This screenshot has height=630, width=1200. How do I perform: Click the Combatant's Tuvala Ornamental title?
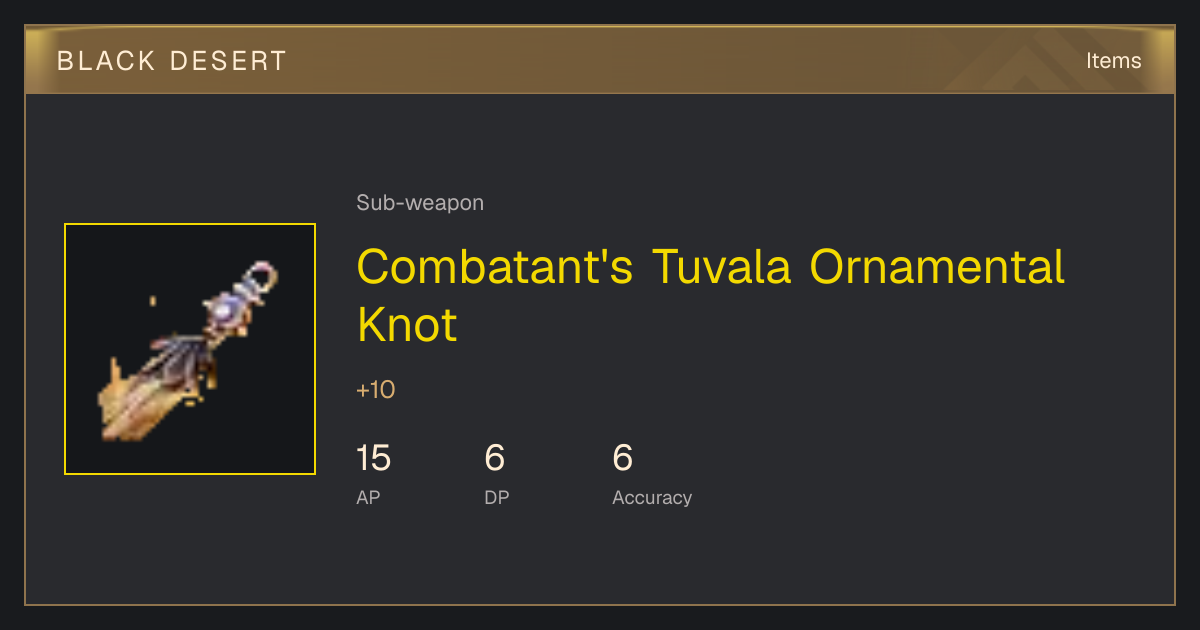pyautogui.click(x=710, y=267)
